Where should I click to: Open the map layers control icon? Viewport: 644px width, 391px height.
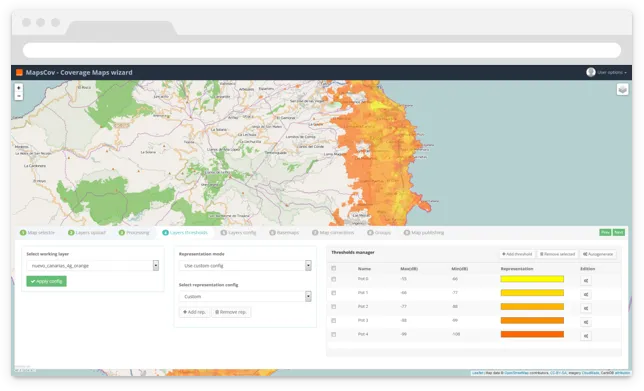[622, 89]
